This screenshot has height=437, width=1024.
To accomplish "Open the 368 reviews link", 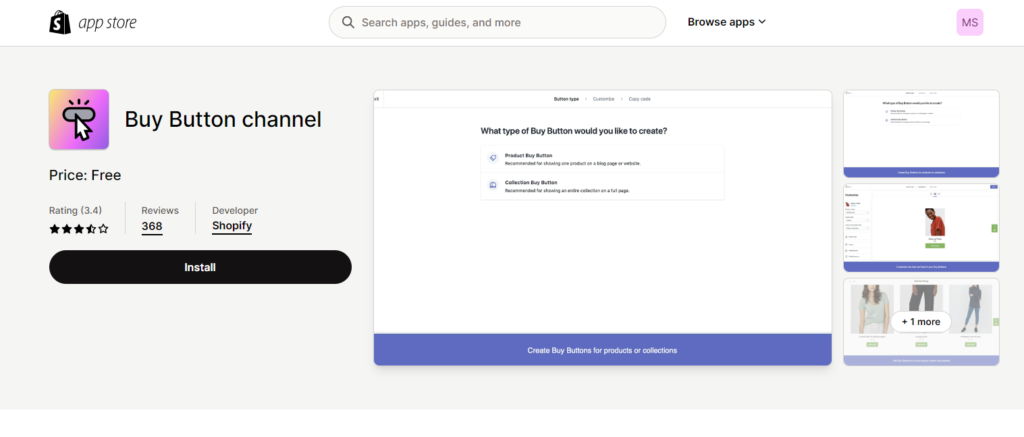I will pos(152,227).
